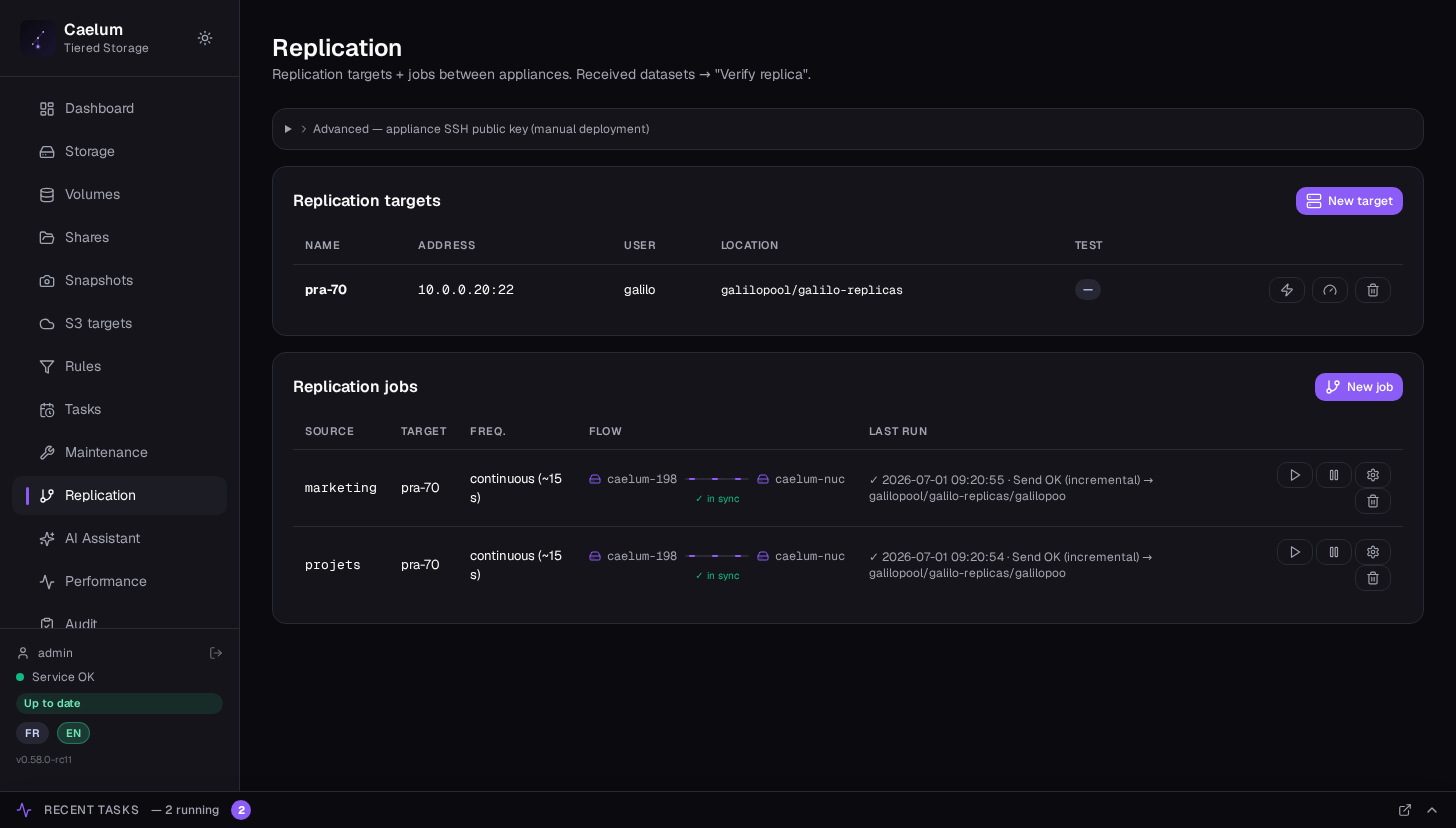Screen dimensions: 1456x828
Task: Switch language to EN
Action: point(73,733)
